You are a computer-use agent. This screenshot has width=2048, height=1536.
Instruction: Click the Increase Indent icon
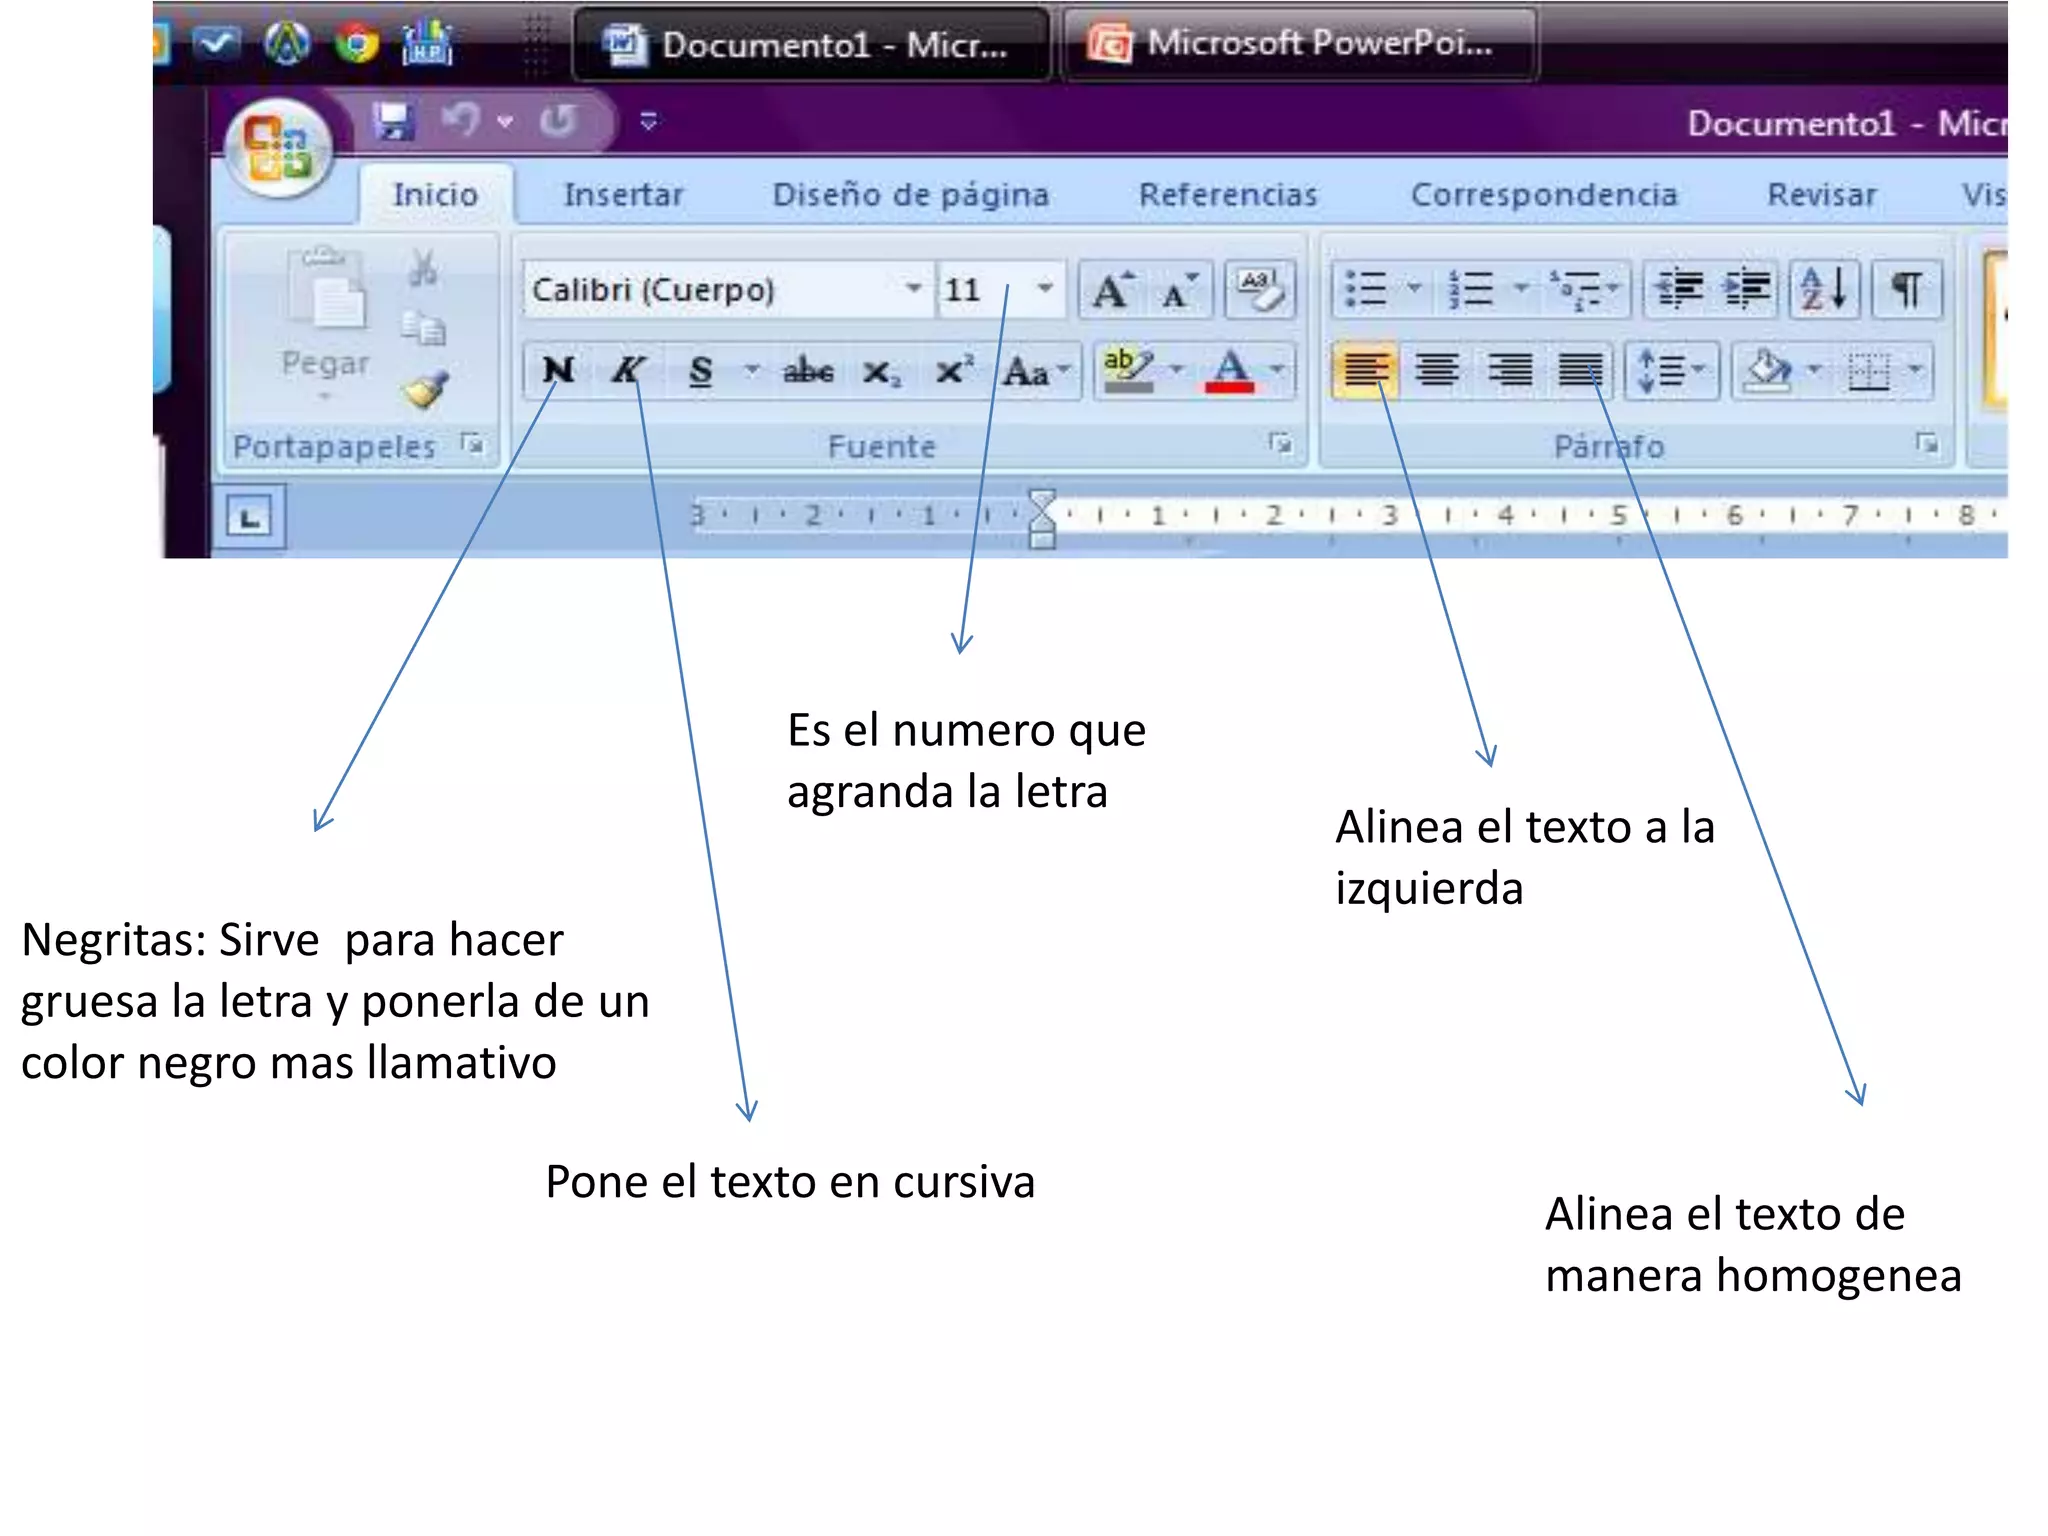[x=1747, y=290]
